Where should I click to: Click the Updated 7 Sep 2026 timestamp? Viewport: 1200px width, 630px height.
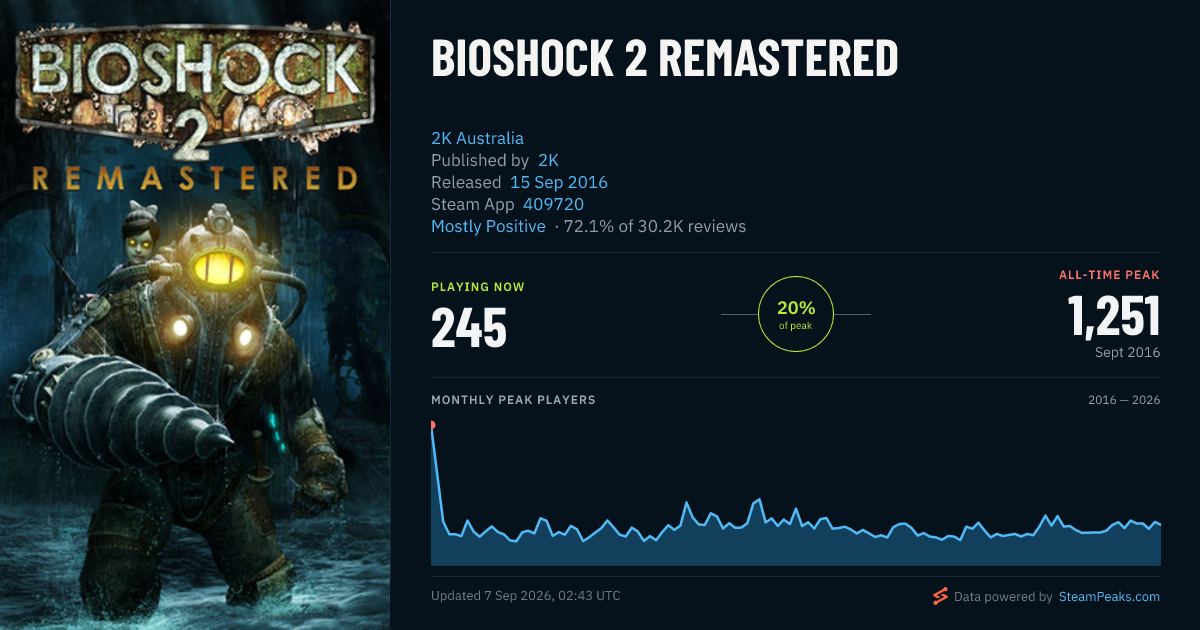click(x=526, y=596)
